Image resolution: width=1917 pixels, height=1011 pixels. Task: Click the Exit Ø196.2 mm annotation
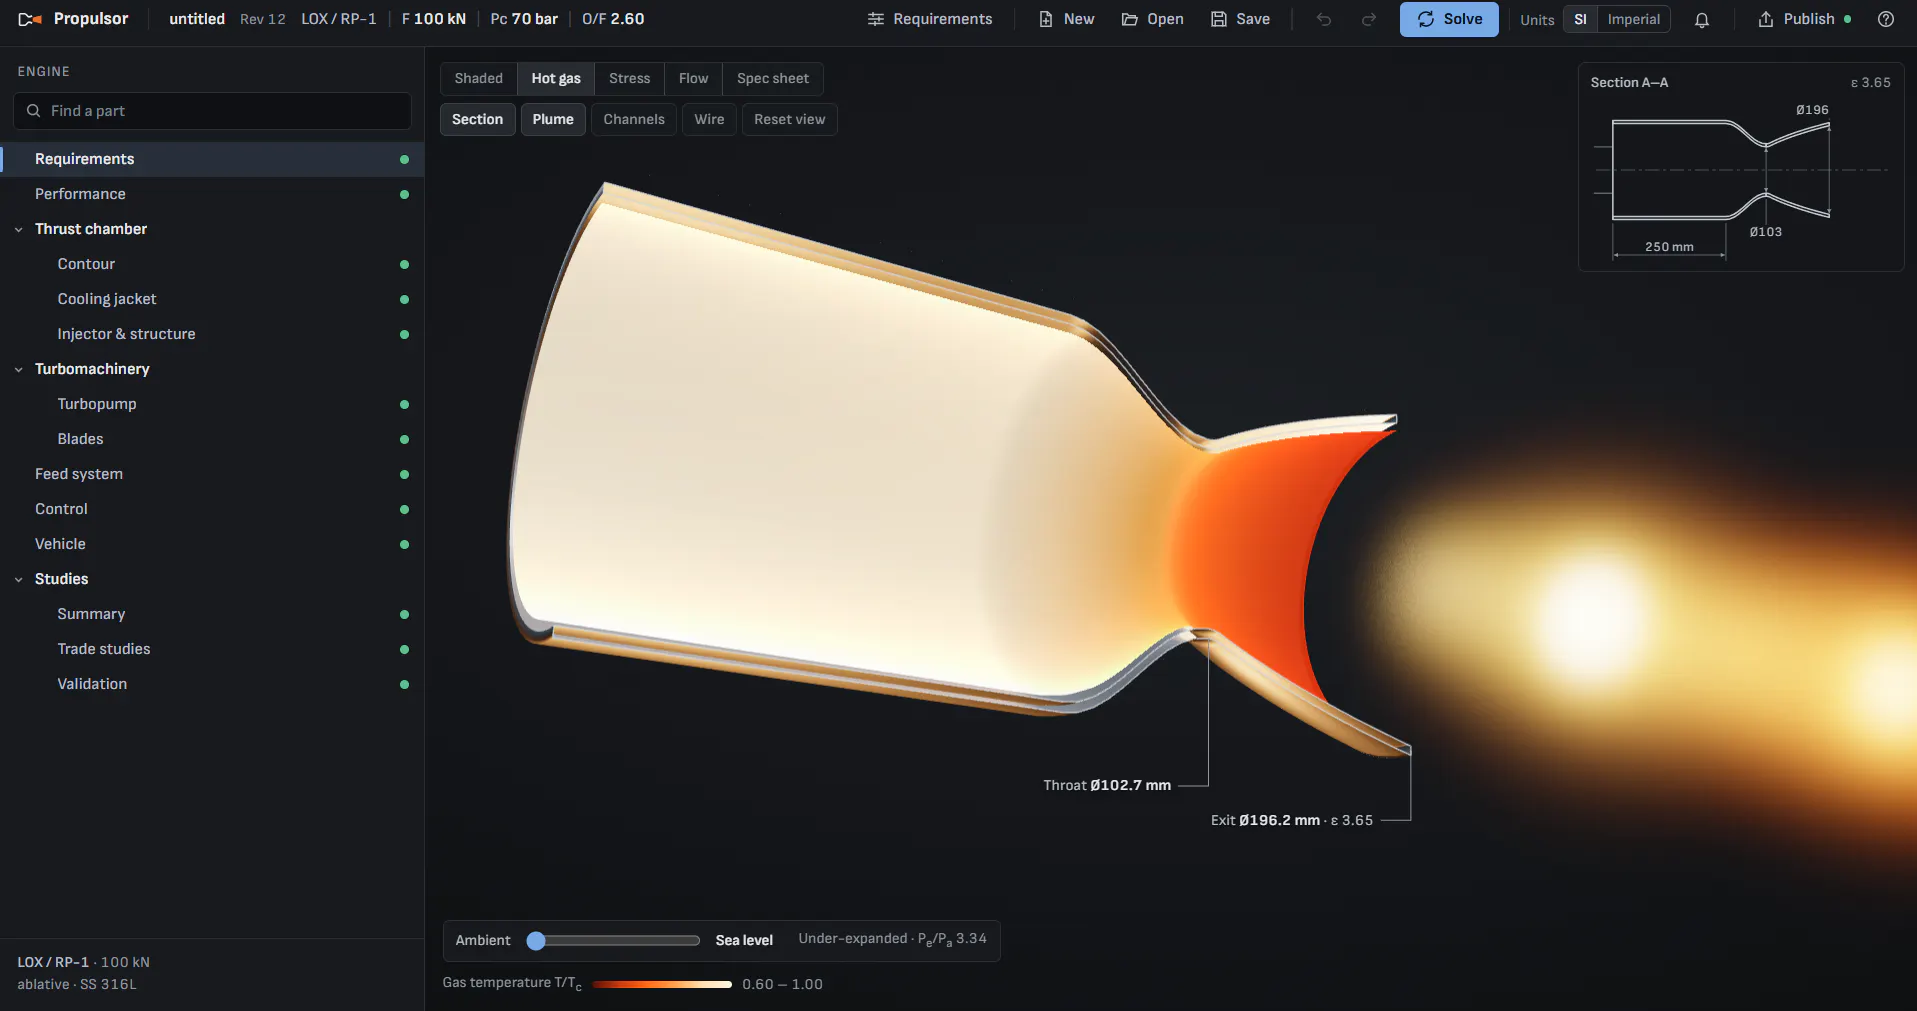pos(1292,820)
